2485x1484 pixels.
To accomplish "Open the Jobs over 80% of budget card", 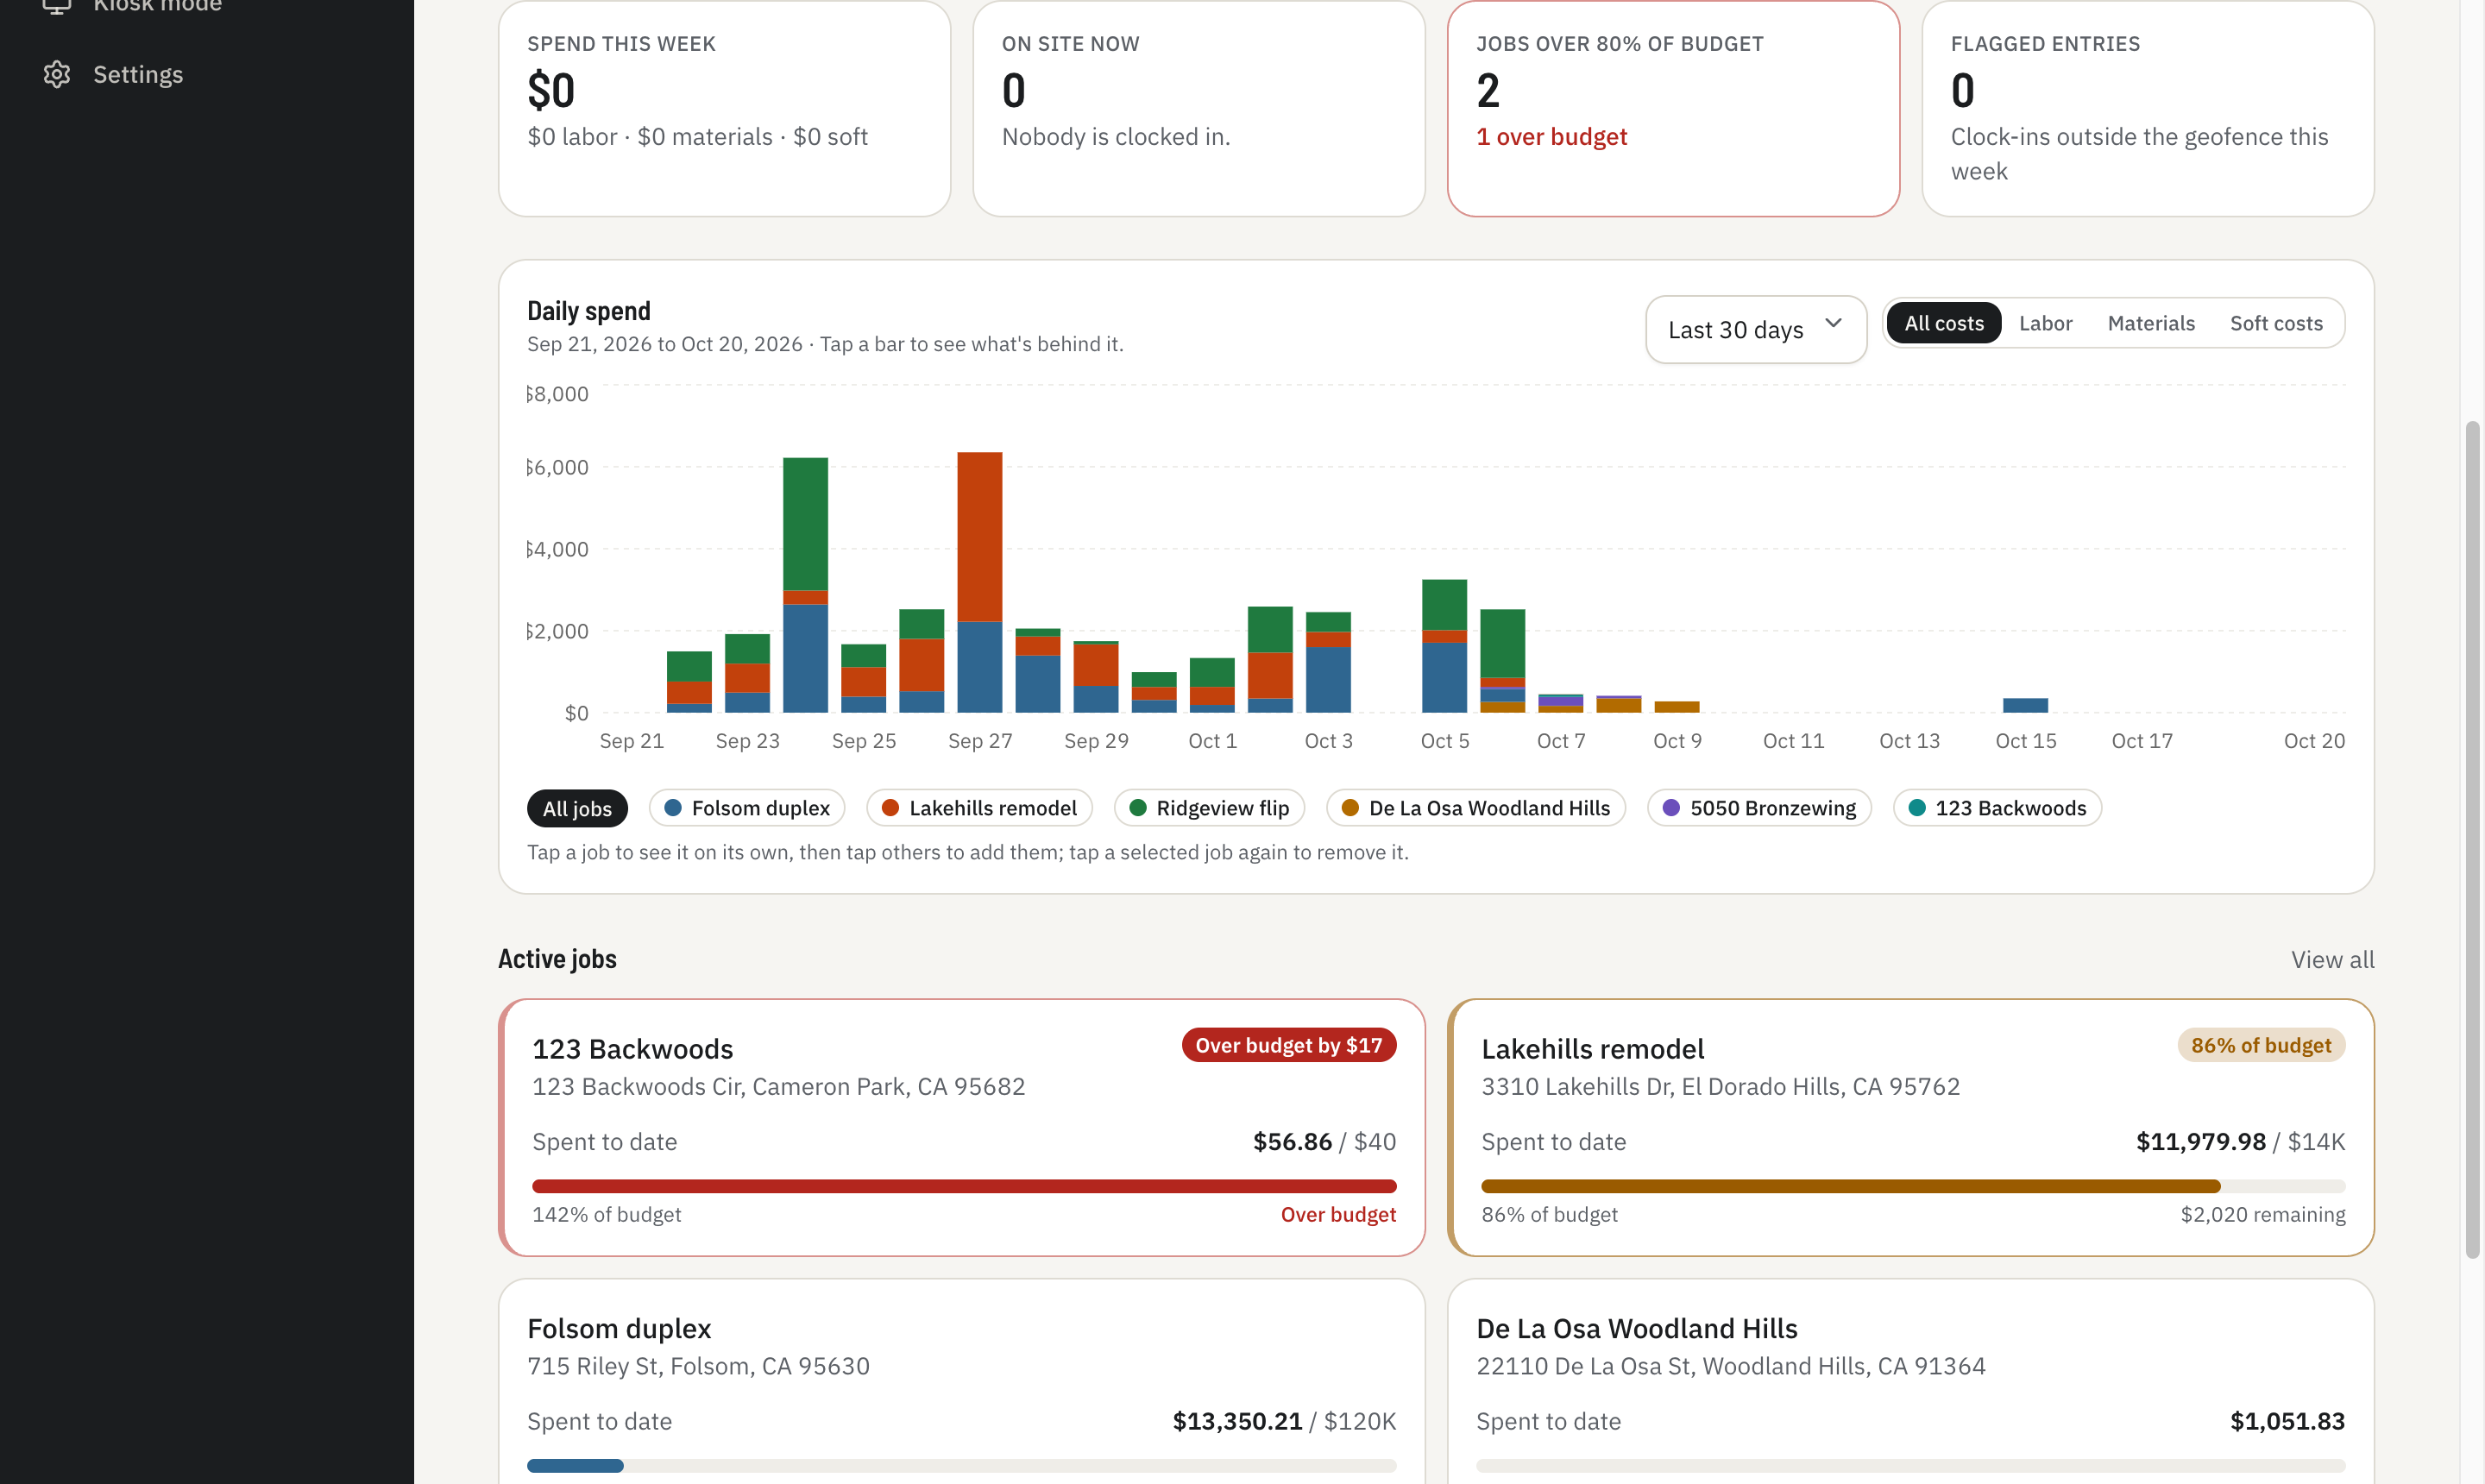I will 1673,108.
